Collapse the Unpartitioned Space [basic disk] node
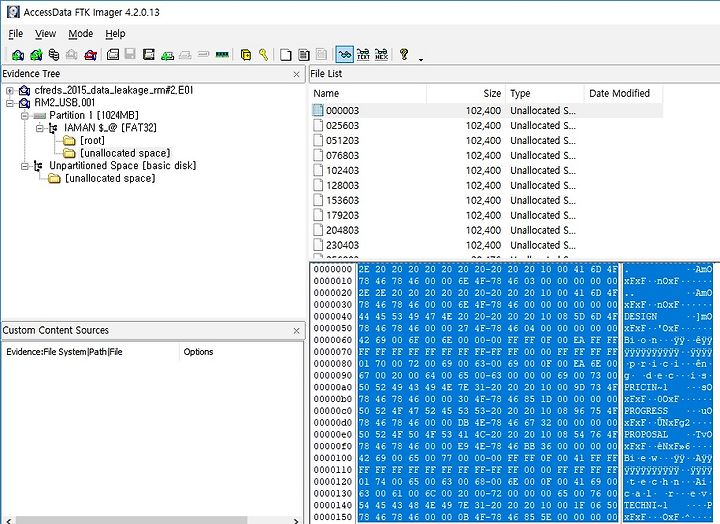The image size is (720, 524). (25, 165)
